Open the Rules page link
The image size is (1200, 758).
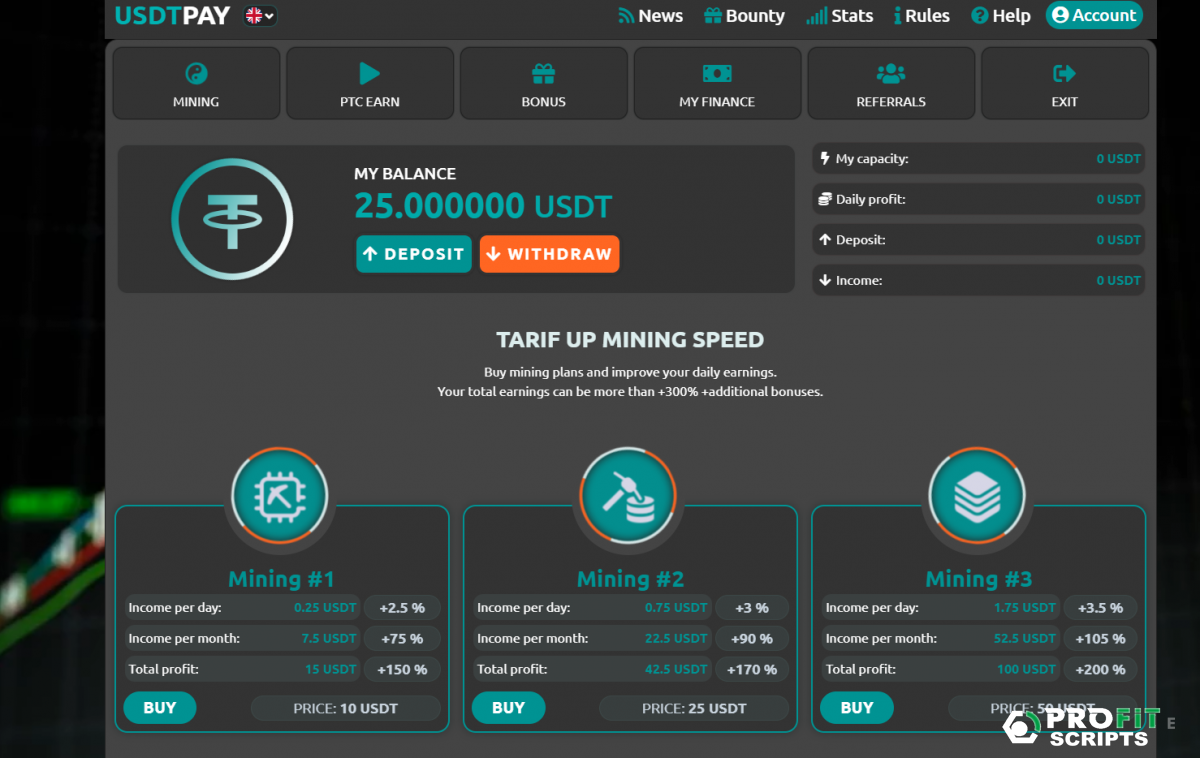tap(921, 16)
